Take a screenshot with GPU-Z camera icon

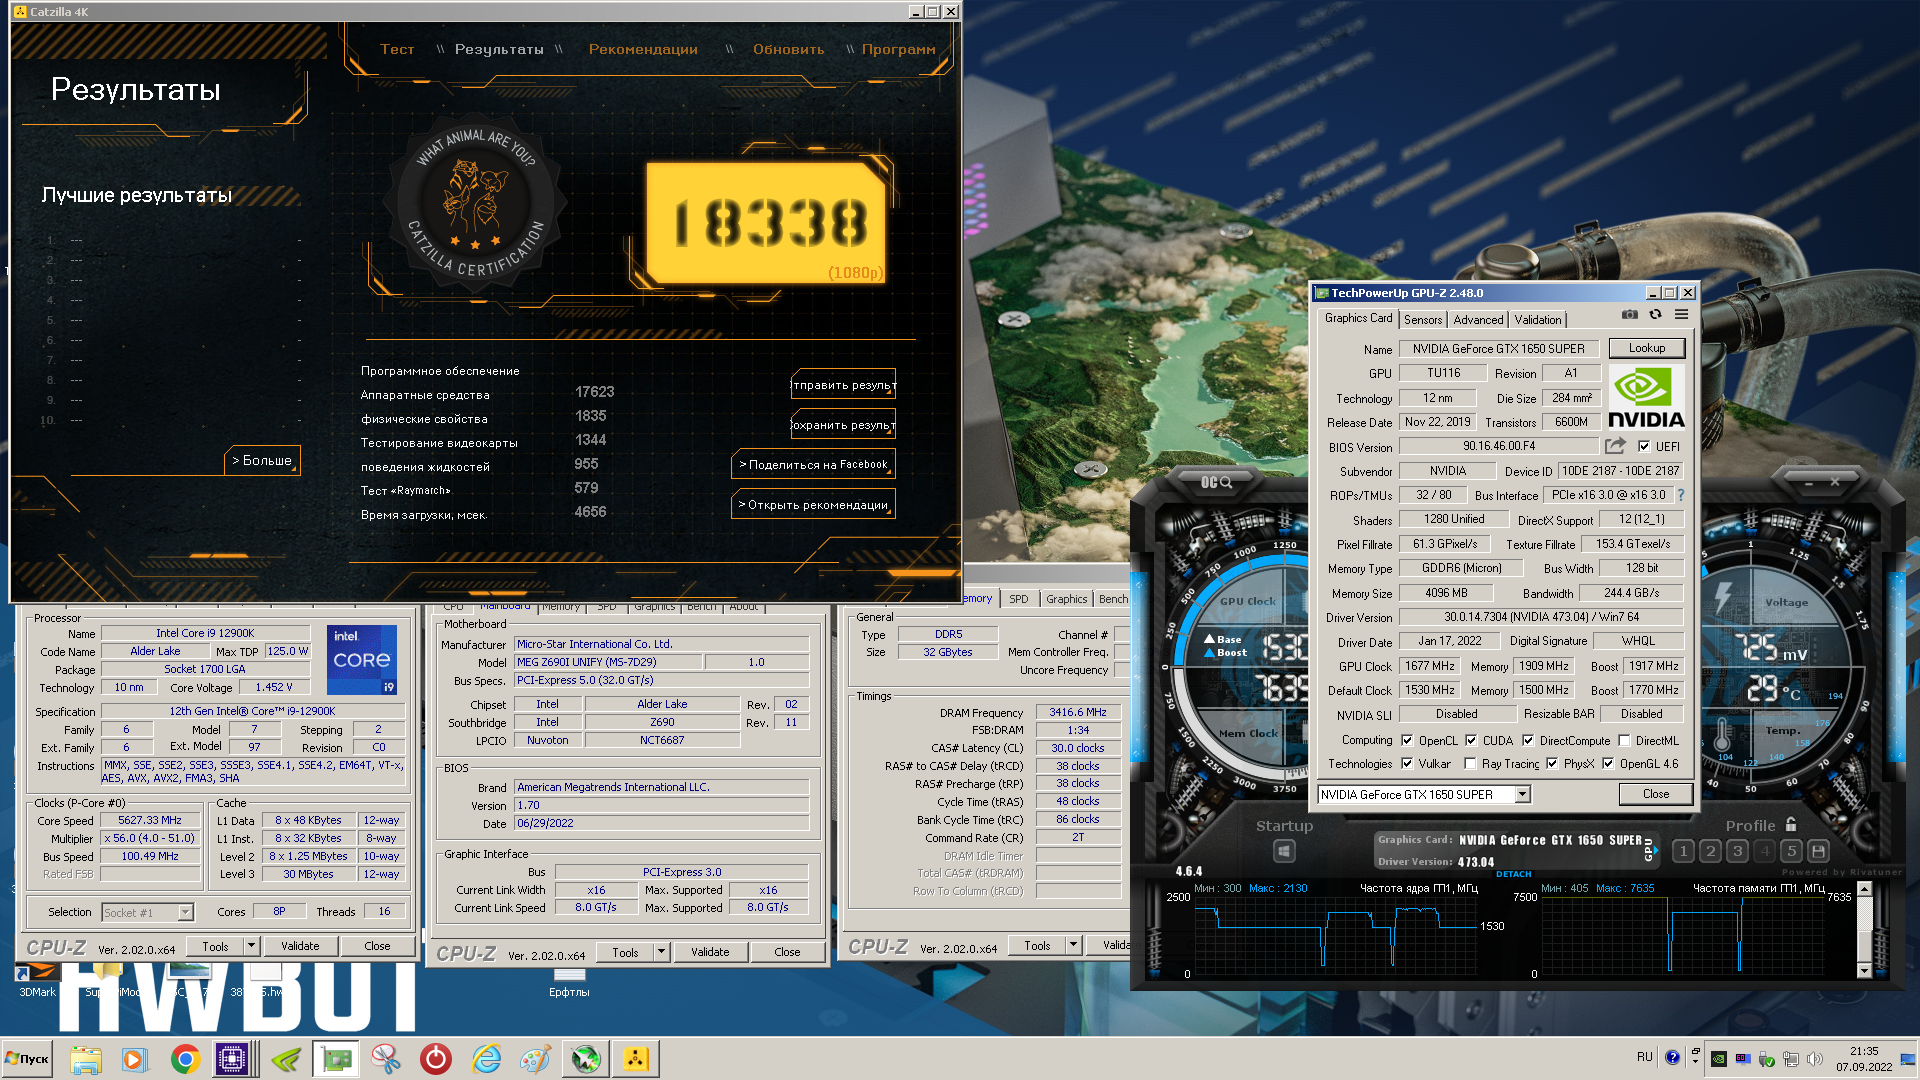1629,315
